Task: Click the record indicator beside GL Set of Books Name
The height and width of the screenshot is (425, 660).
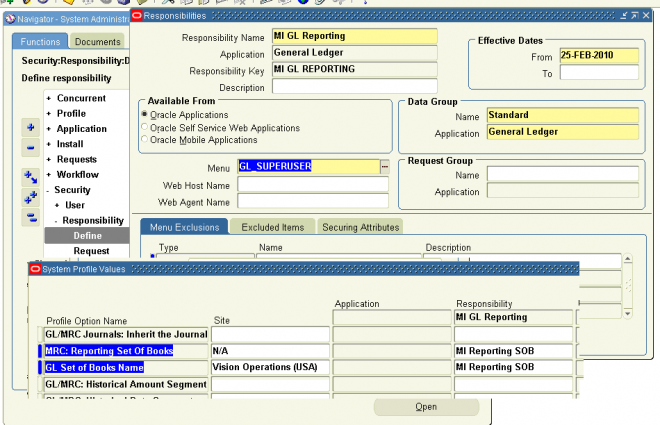Action: (40, 367)
